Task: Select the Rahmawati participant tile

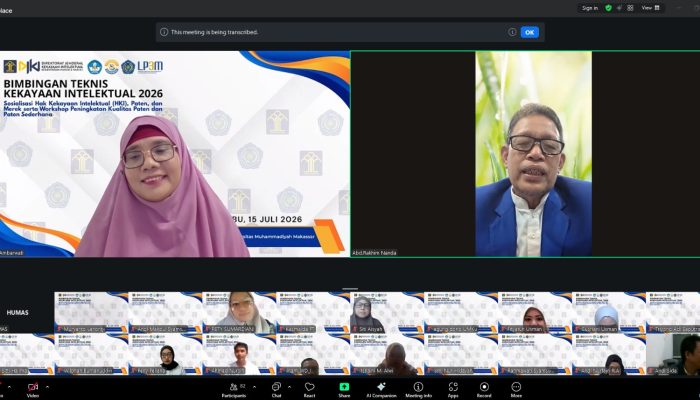Action: 535,354
